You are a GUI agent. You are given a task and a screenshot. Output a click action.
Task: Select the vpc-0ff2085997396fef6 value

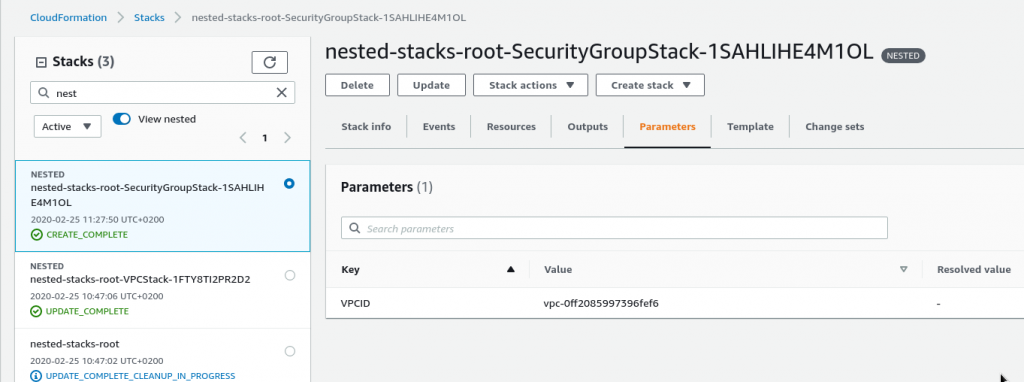pyautogui.click(x=601, y=304)
